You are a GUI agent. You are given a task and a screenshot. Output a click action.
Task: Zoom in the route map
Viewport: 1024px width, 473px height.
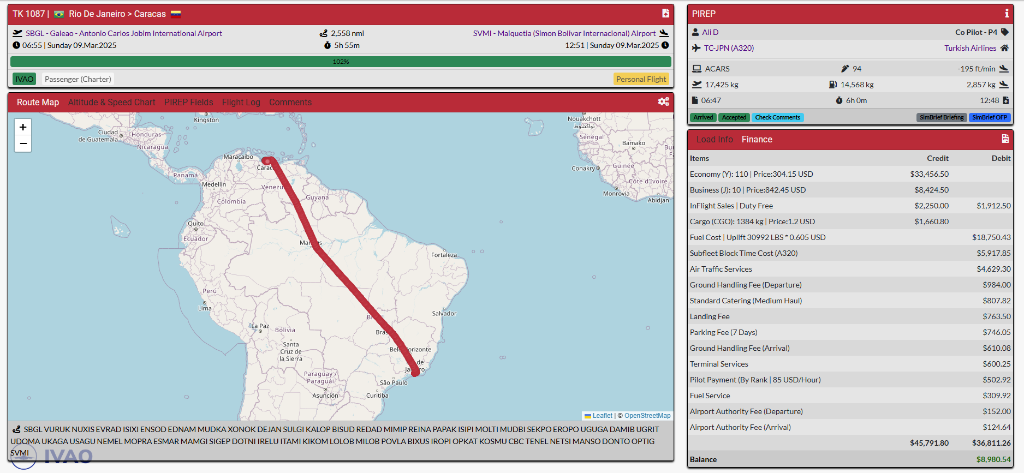tap(23, 127)
